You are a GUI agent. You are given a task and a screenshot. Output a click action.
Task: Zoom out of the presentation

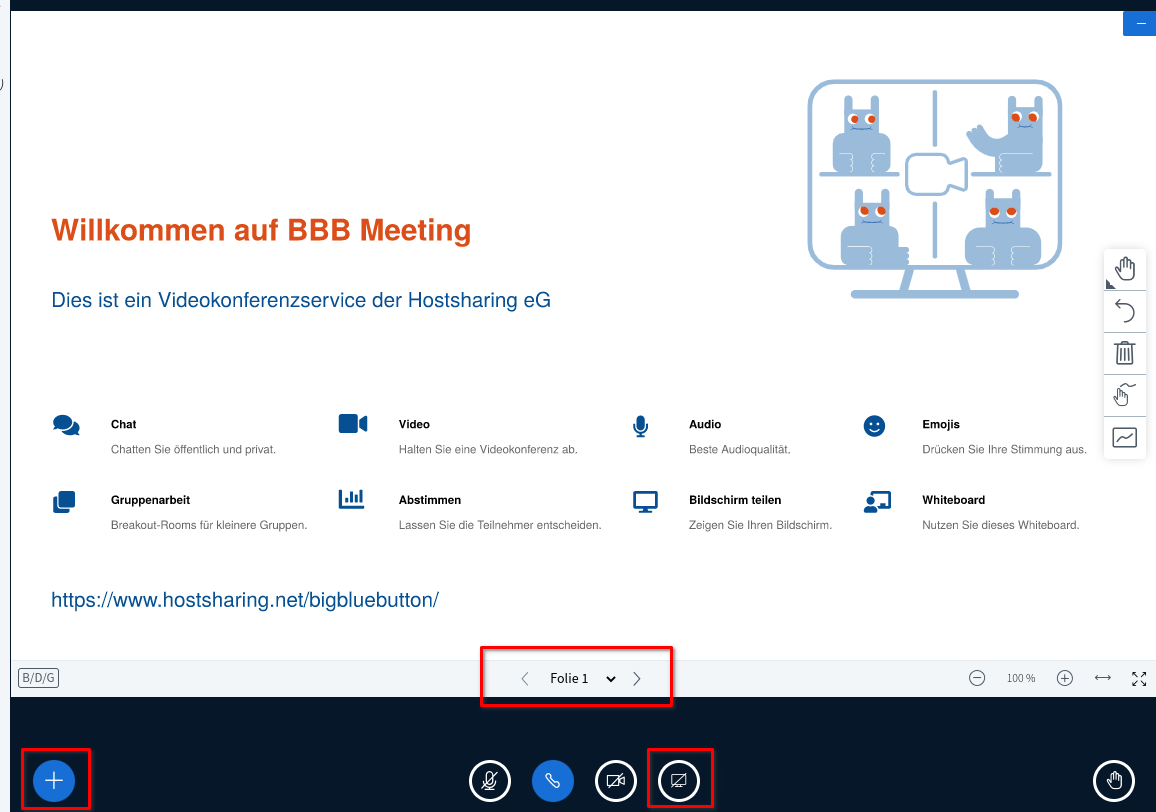[x=977, y=678]
